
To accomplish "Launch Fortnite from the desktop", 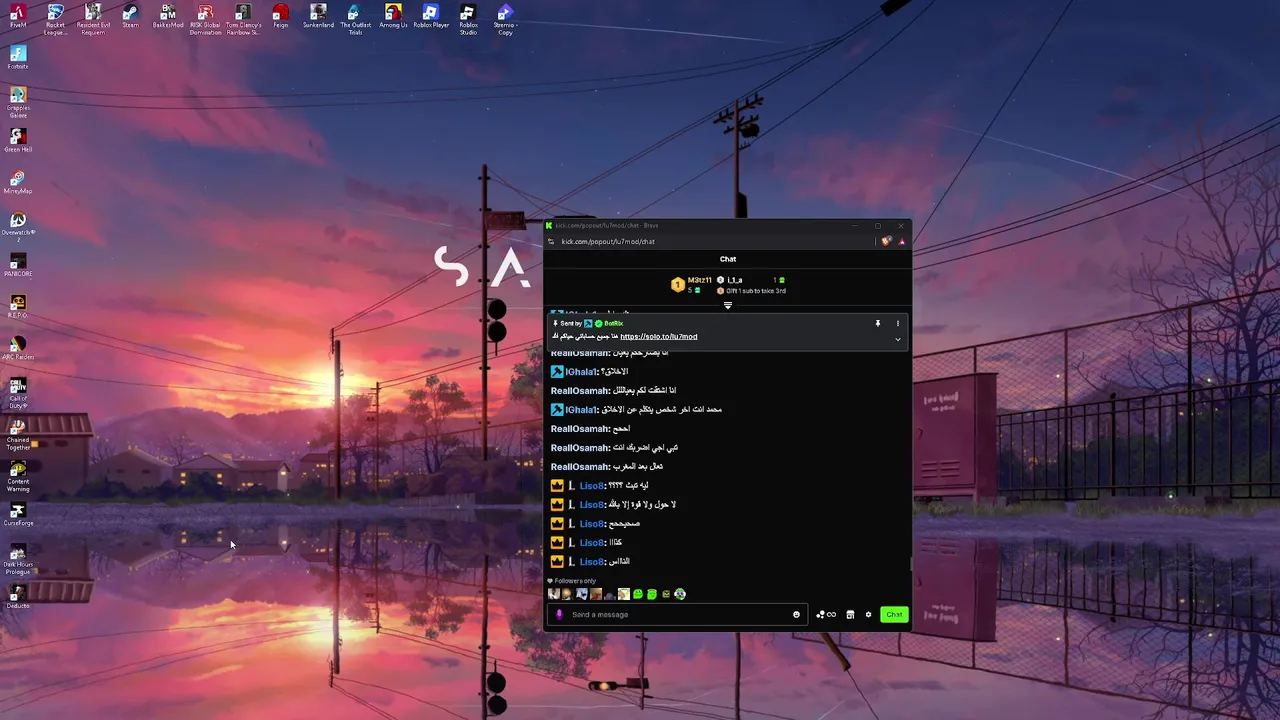I will (18, 58).
